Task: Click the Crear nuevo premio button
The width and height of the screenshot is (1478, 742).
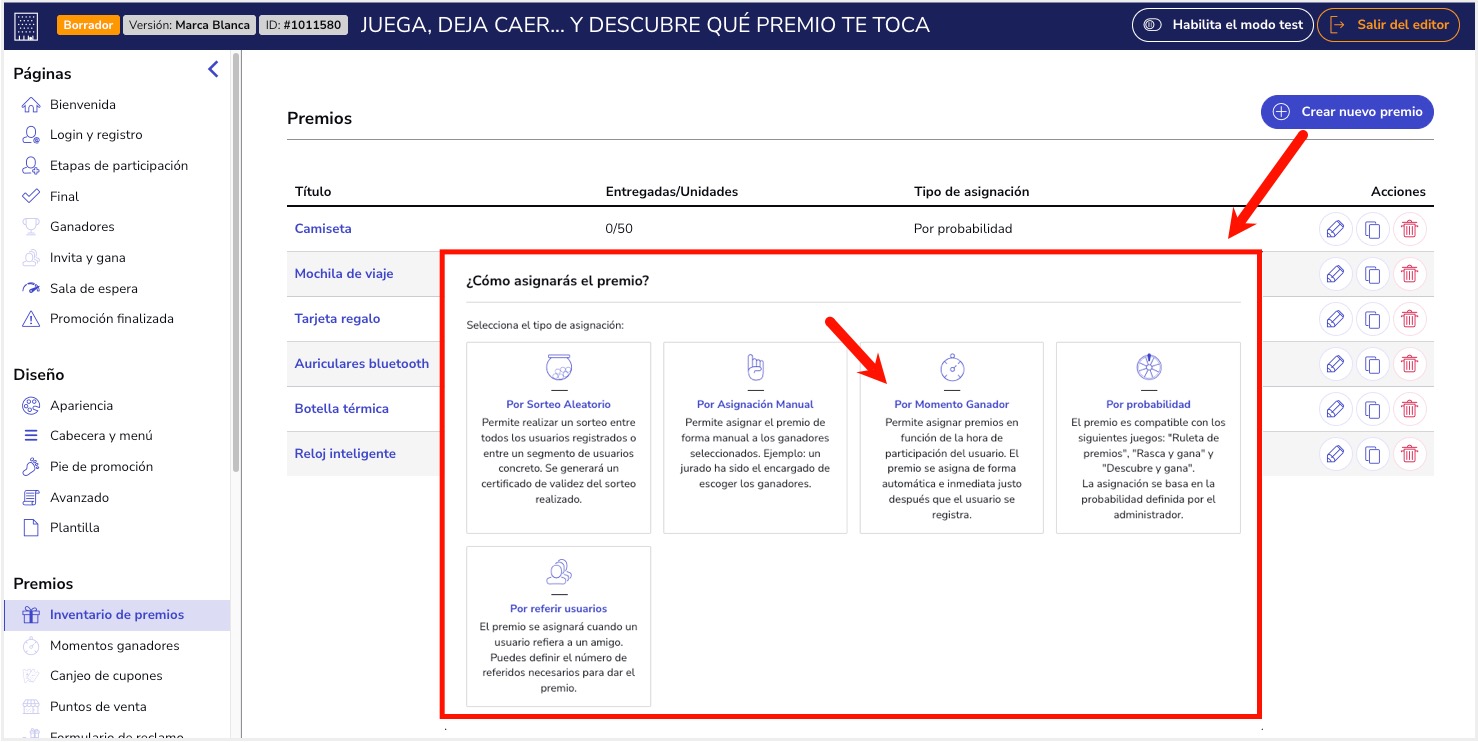Action: click(x=1346, y=112)
